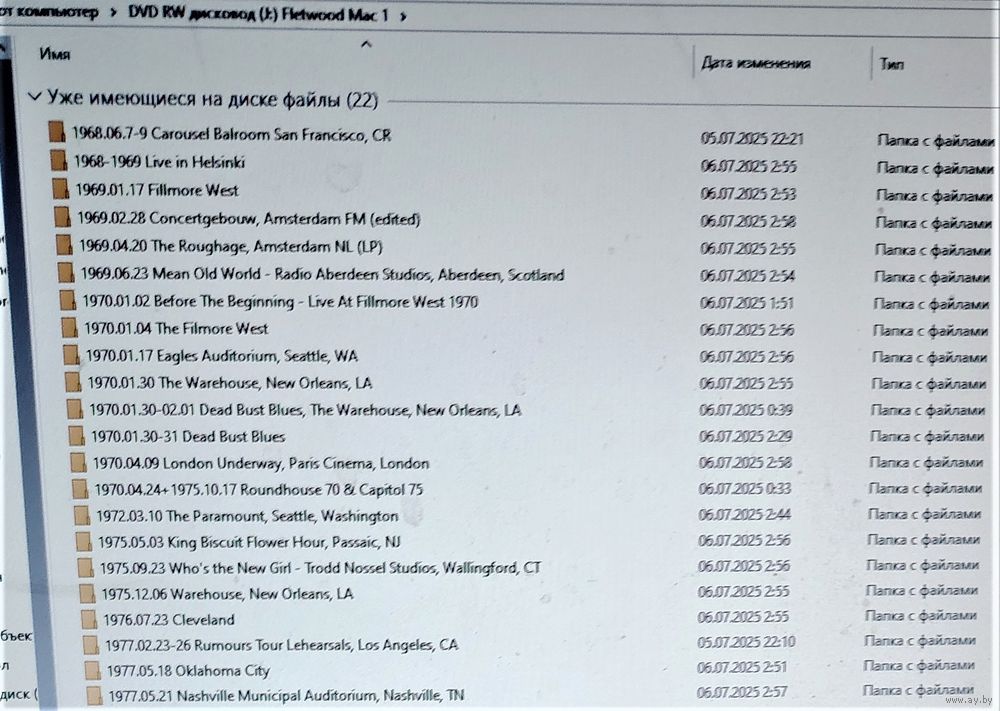Screen dimensions: 1000x711
Task: Click date '06.07.2025 2:44' of The Paramount row
Action: [x=745, y=515]
